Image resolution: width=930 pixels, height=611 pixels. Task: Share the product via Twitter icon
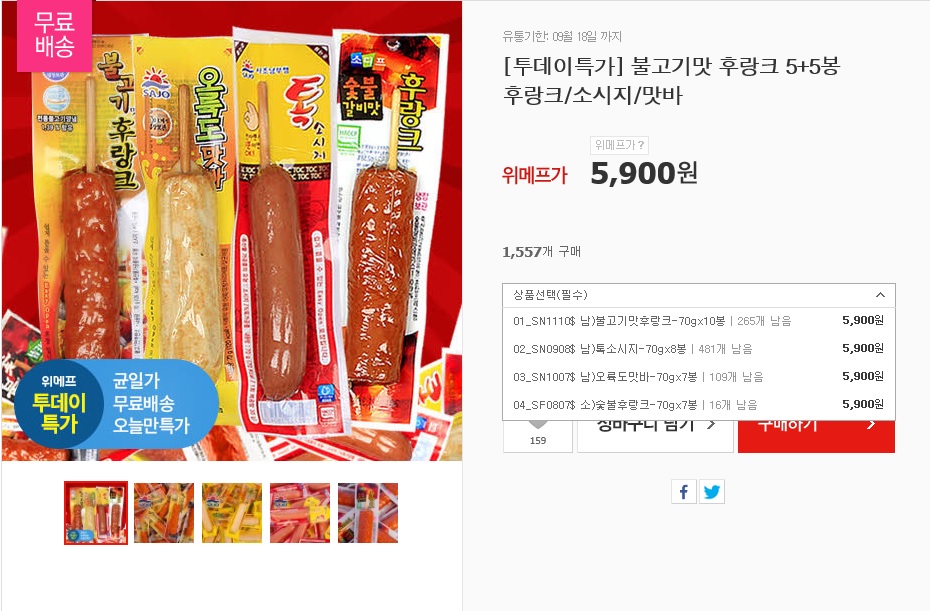(712, 492)
